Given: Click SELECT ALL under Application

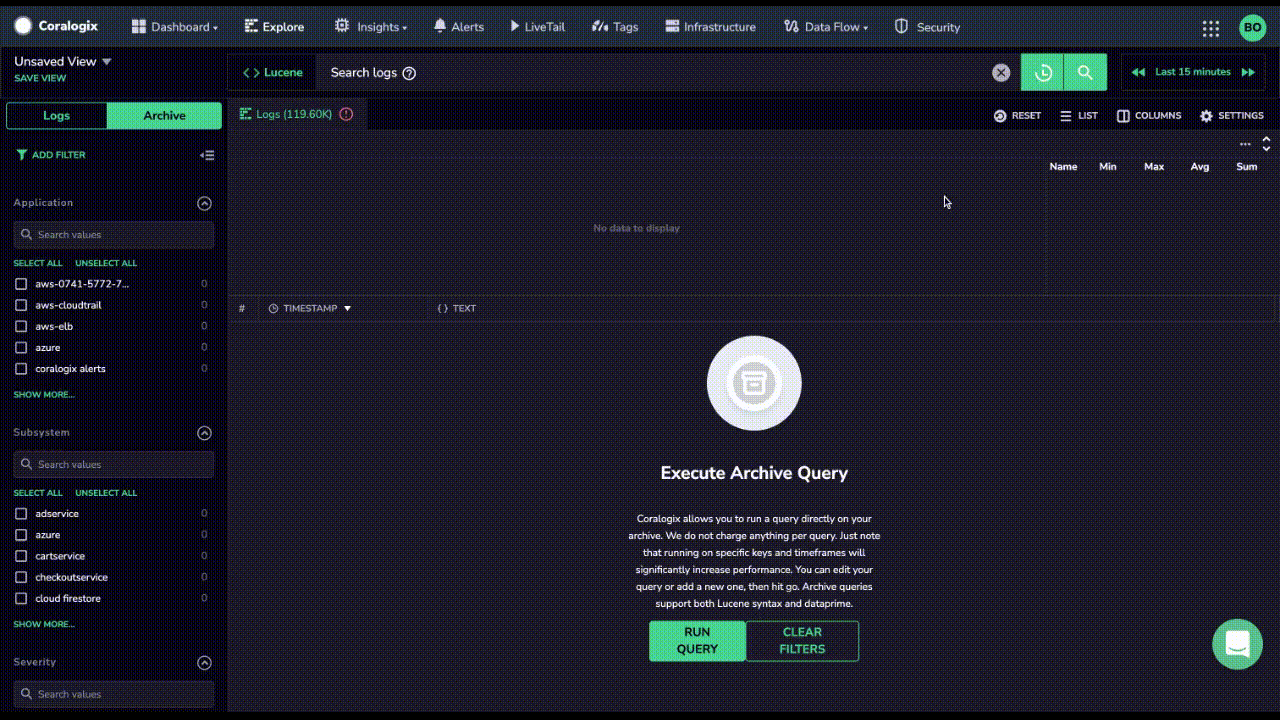Looking at the screenshot, I should pyautogui.click(x=38, y=263).
